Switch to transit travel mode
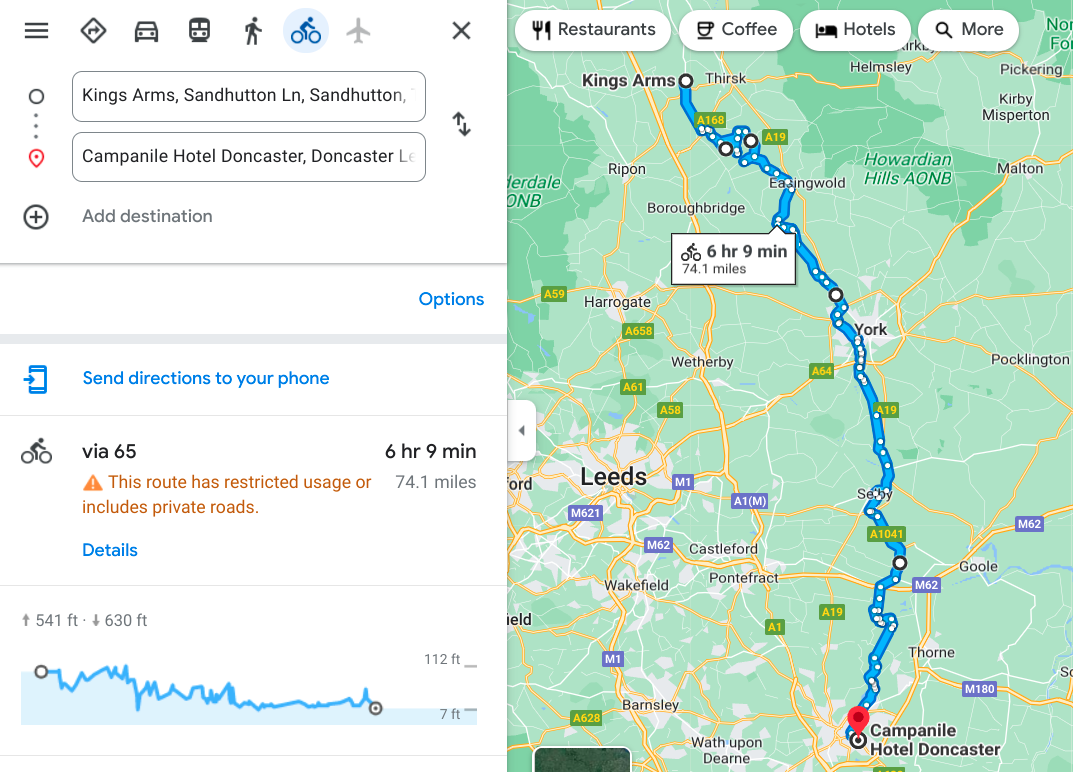Viewport: 1073px width, 772px height. 199,31
